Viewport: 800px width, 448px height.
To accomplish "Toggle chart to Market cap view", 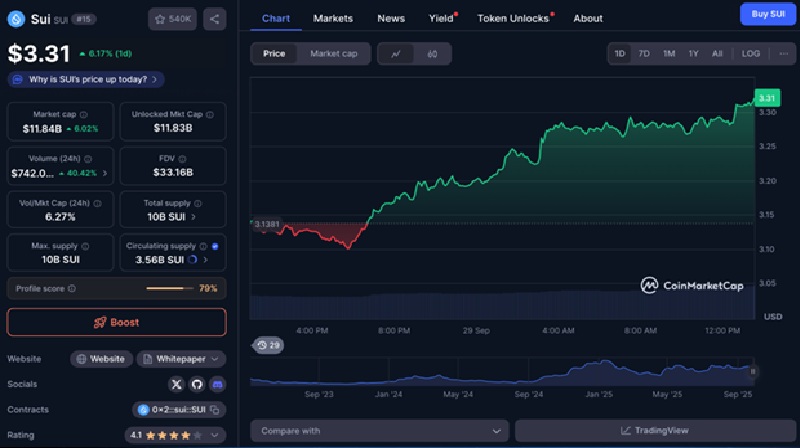I will click(334, 54).
